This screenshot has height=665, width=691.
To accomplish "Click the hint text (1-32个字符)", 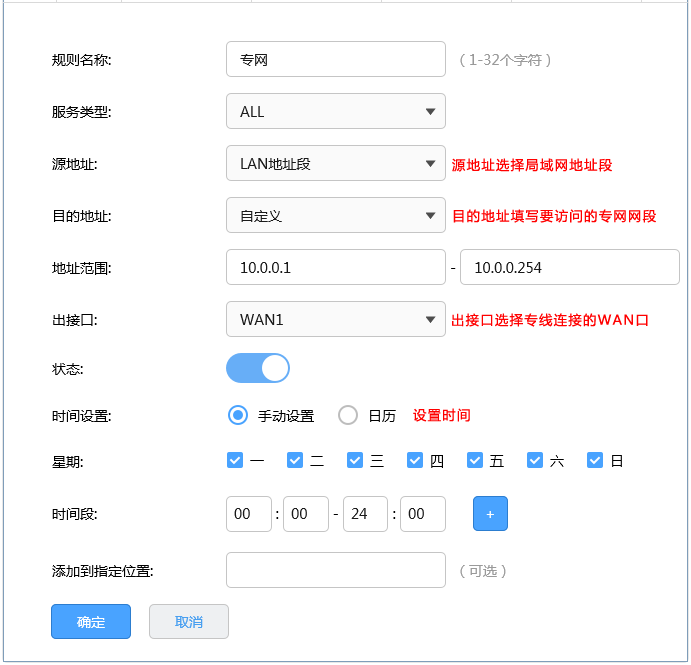I will coord(505,60).
